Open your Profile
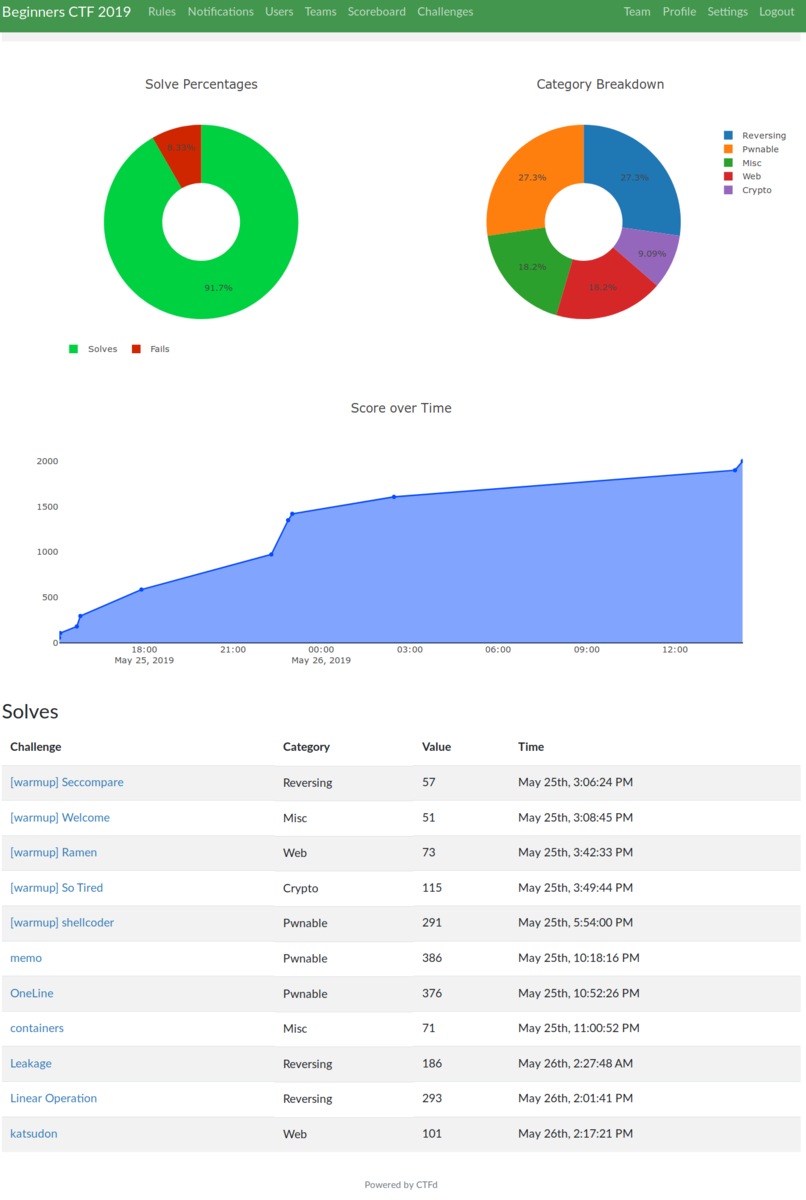Image resolution: width=806 pixels, height=1200 pixels. point(679,12)
